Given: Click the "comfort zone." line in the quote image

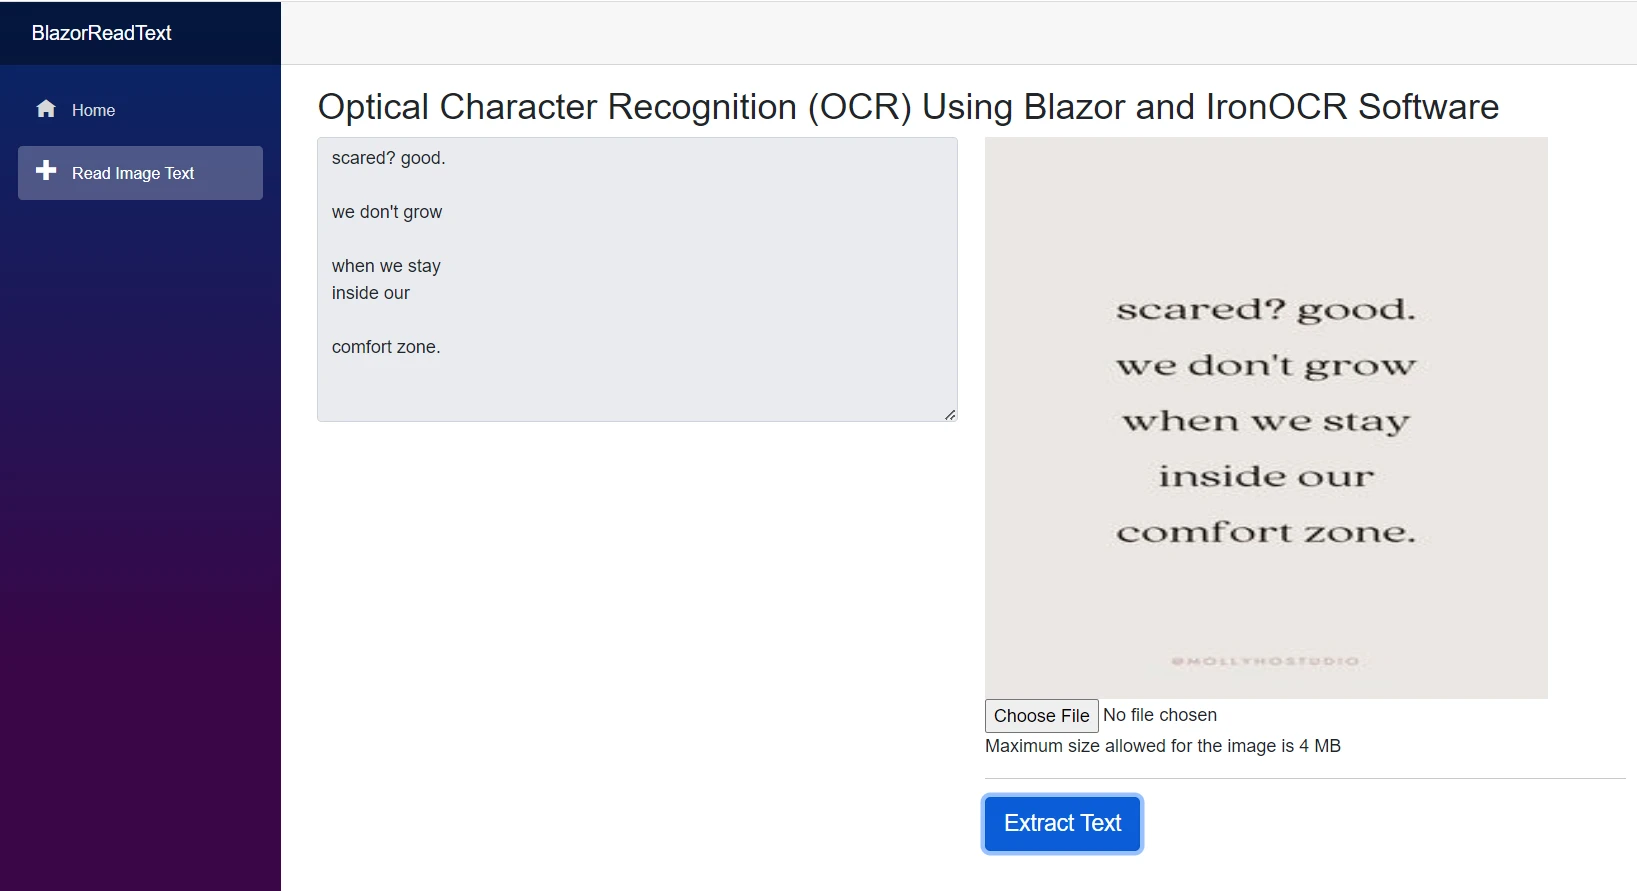Looking at the screenshot, I should [x=1265, y=532].
